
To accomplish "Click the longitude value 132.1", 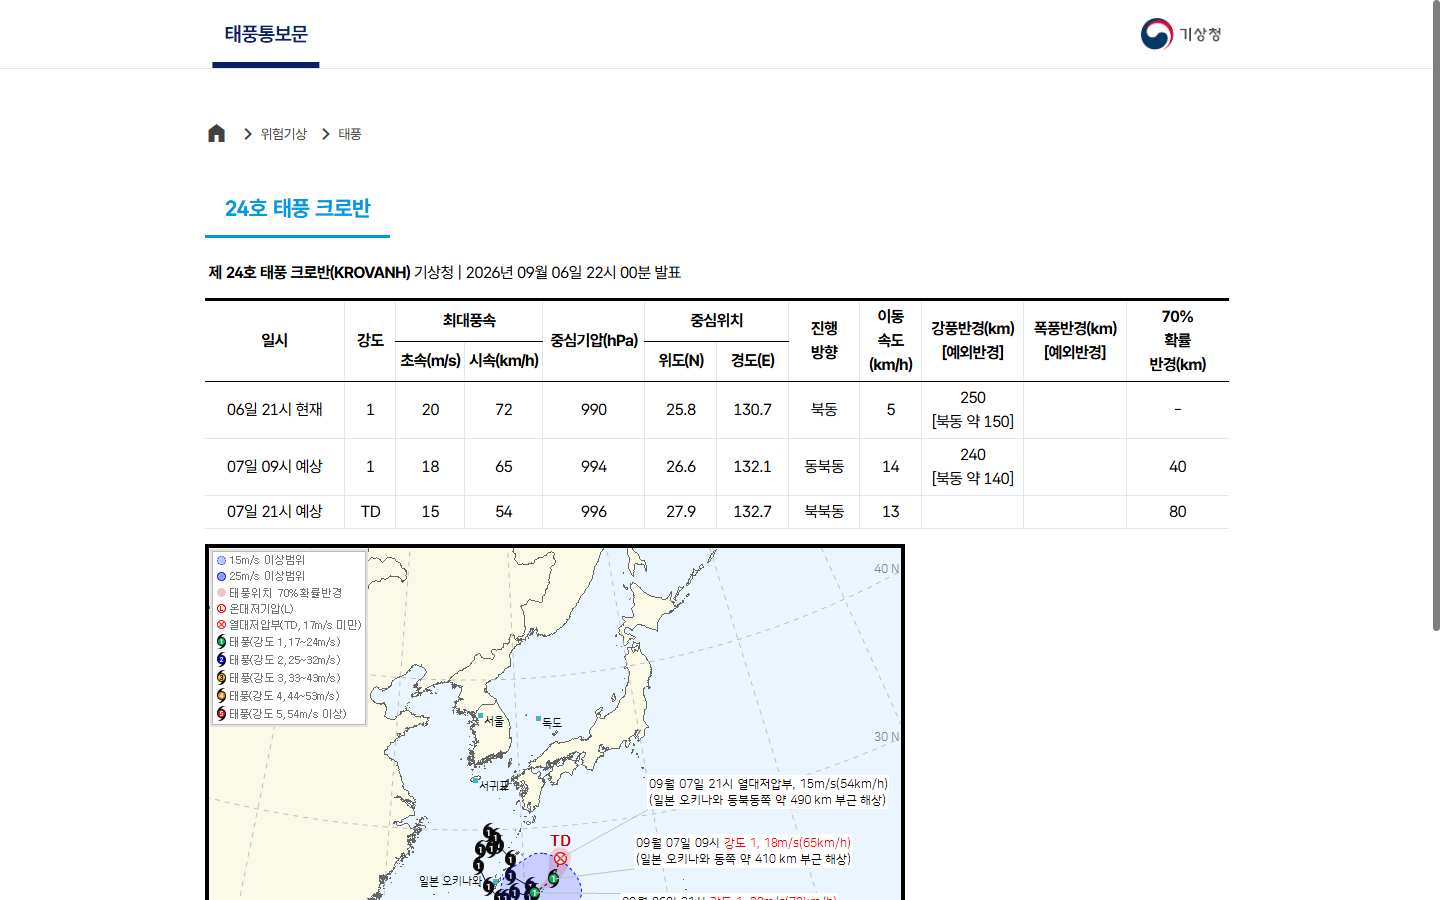I will coord(753,467).
